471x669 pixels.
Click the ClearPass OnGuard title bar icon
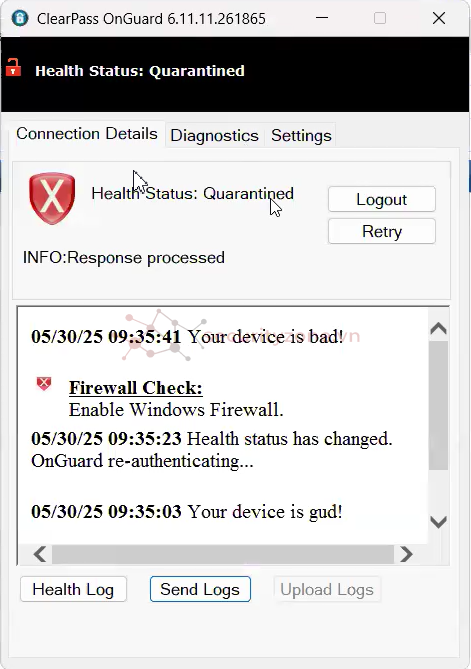[x=20, y=18]
